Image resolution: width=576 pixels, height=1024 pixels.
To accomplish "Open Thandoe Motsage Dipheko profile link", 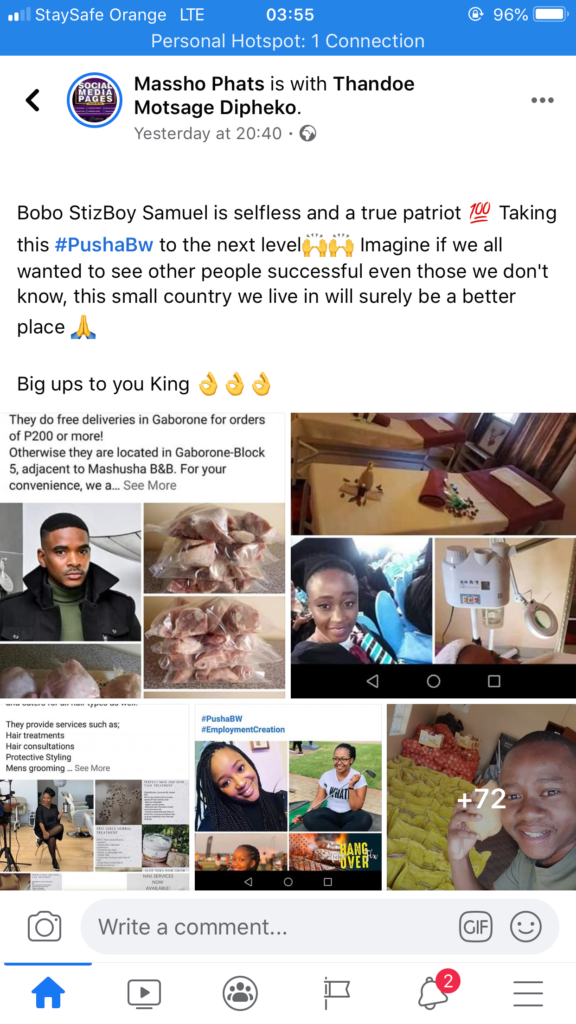I will [x=274, y=95].
